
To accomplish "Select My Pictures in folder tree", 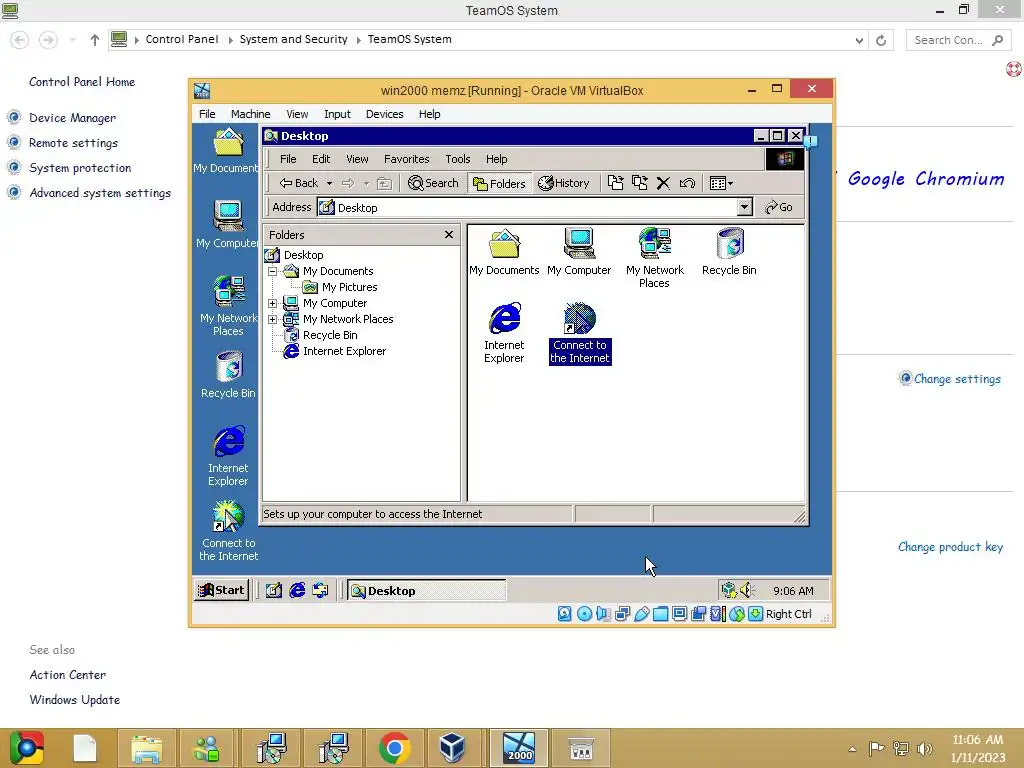I will pyautogui.click(x=349, y=287).
